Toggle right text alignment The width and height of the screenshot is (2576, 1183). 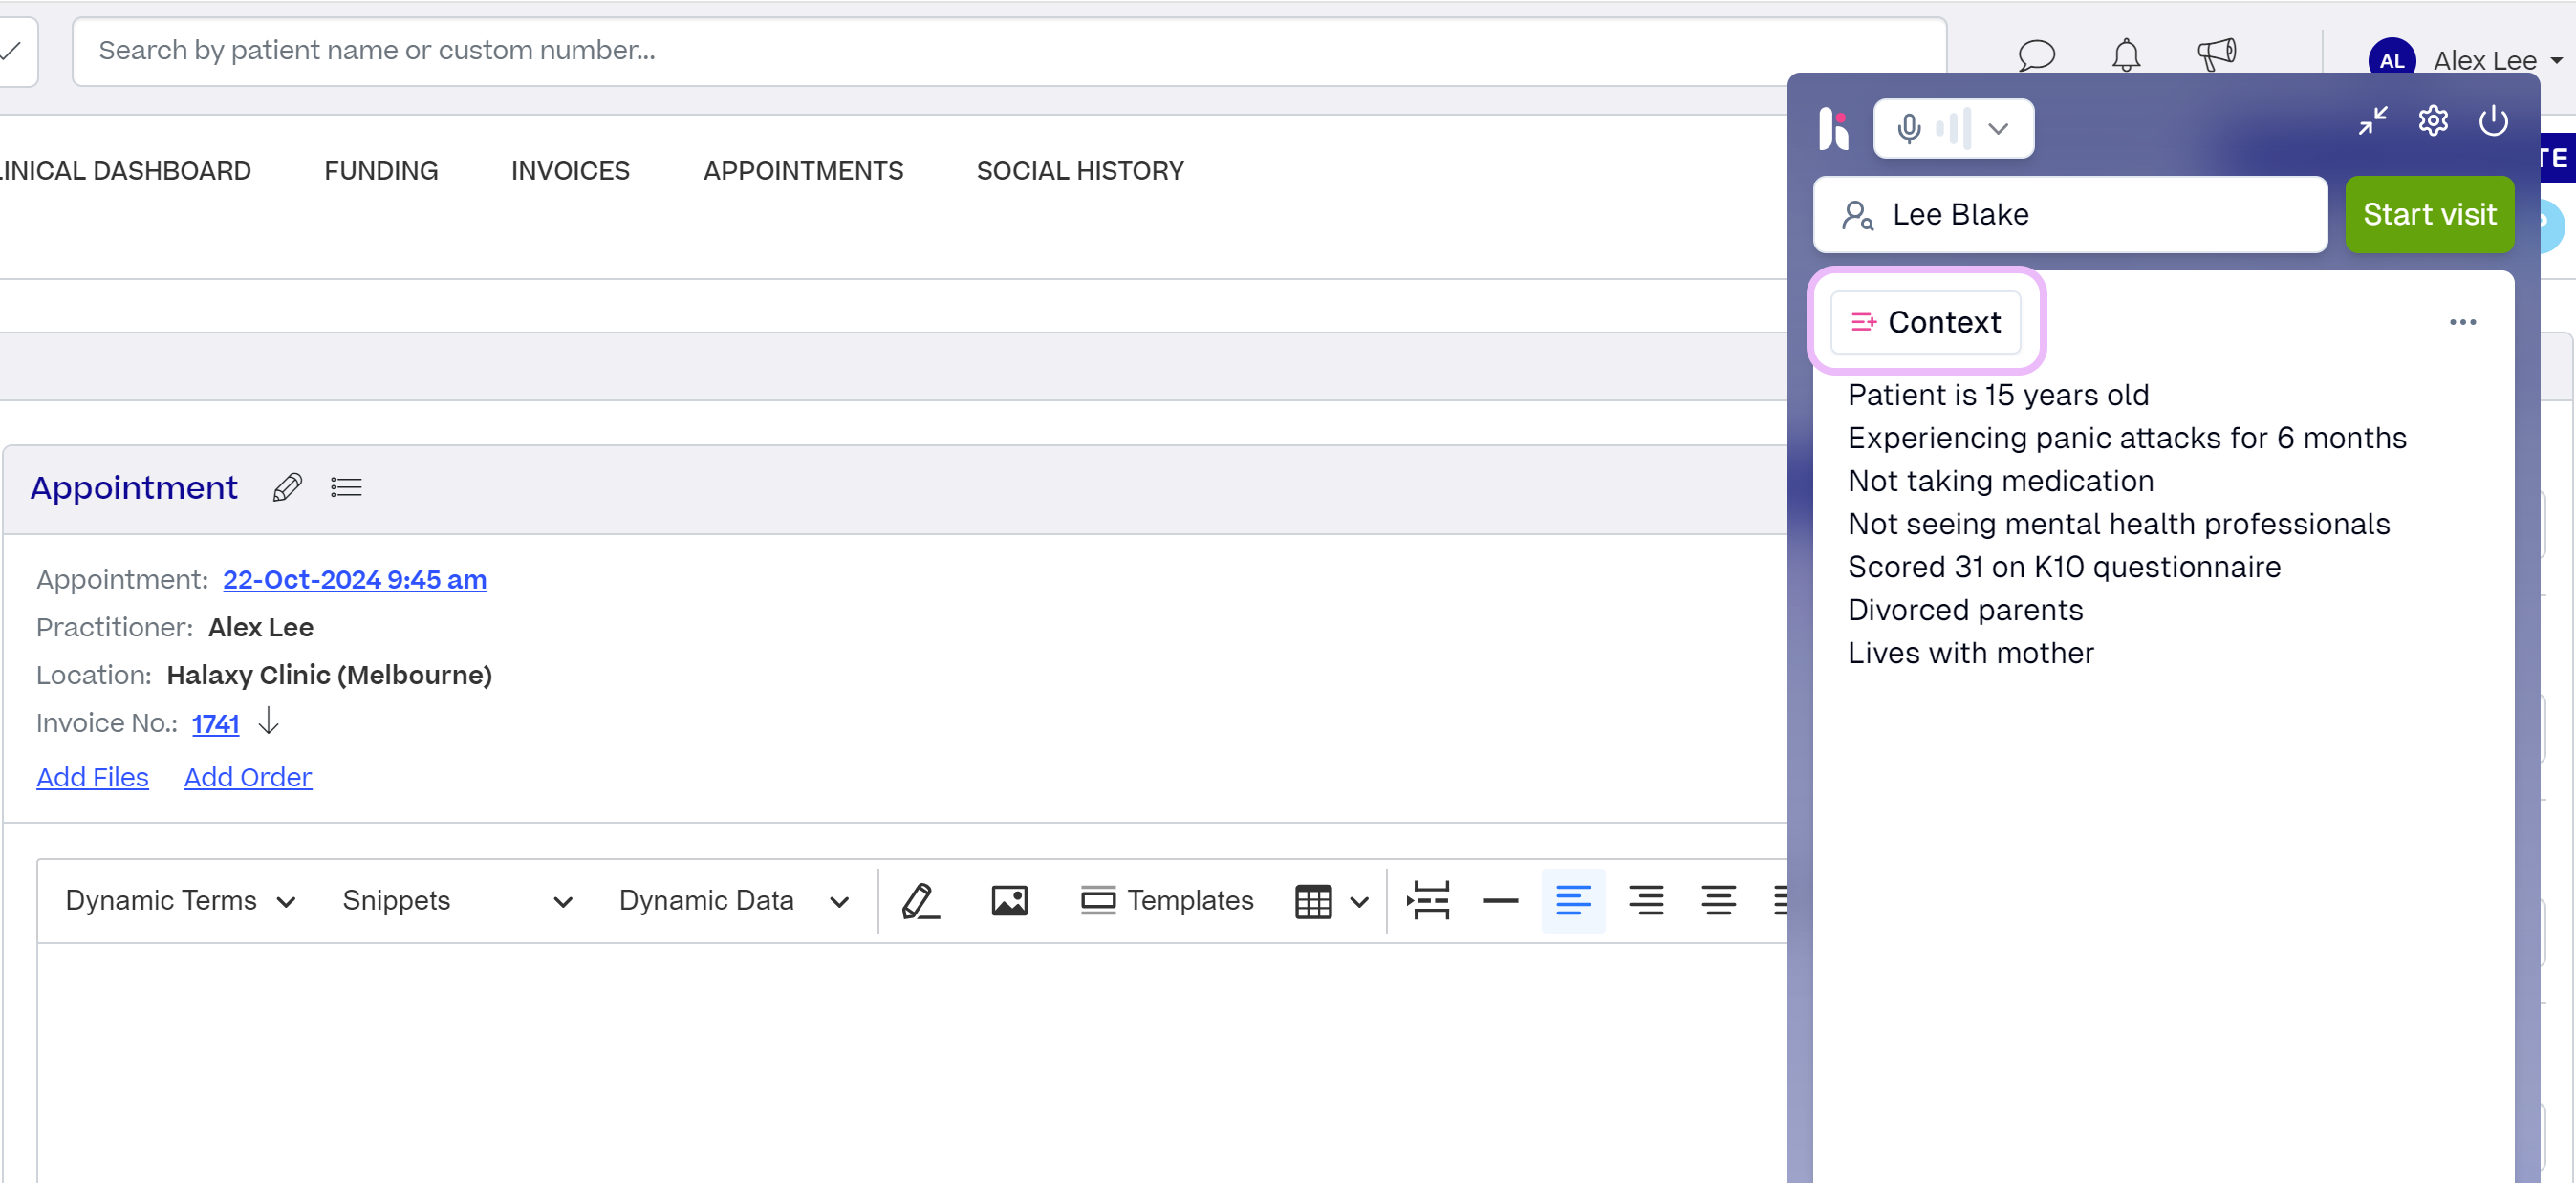[x=1645, y=901]
